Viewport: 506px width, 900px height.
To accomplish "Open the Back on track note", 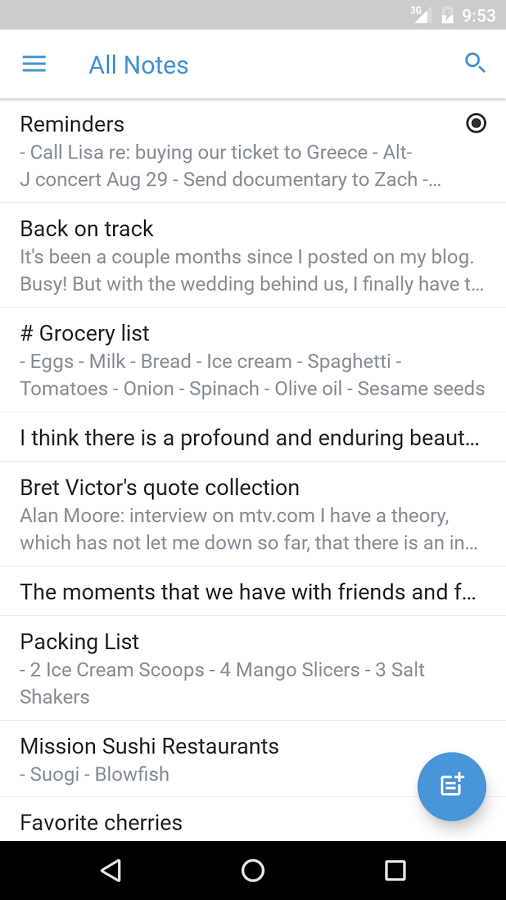I will pos(253,255).
